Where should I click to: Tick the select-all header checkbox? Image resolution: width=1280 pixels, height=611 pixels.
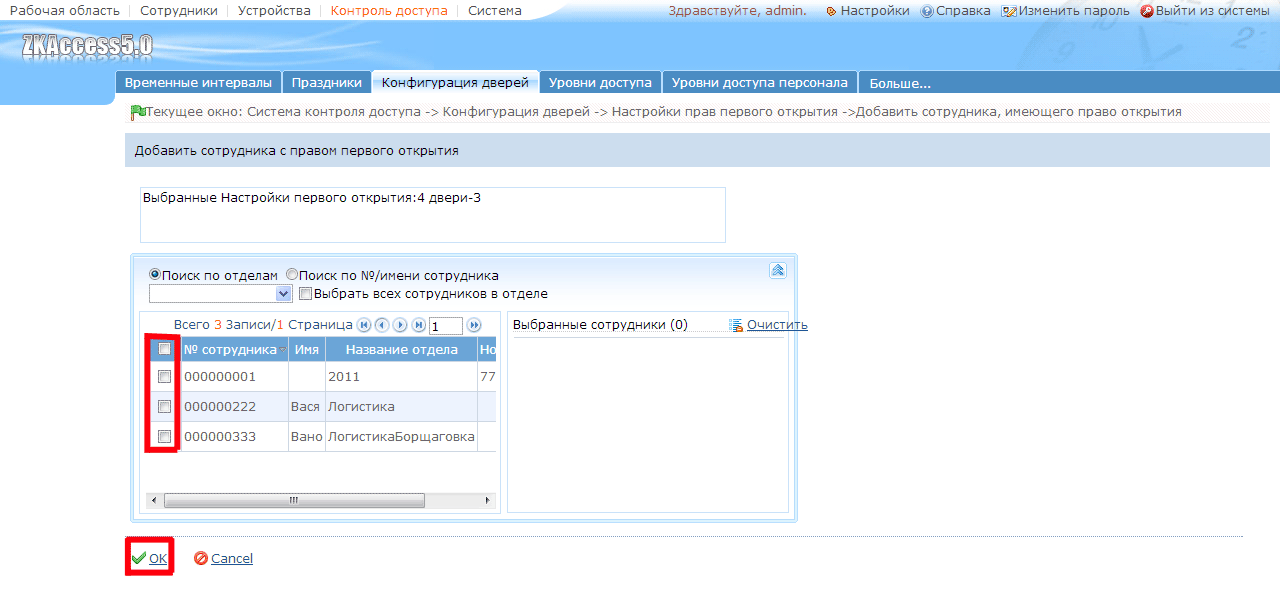pyautogui.click(x=165, y=349)
